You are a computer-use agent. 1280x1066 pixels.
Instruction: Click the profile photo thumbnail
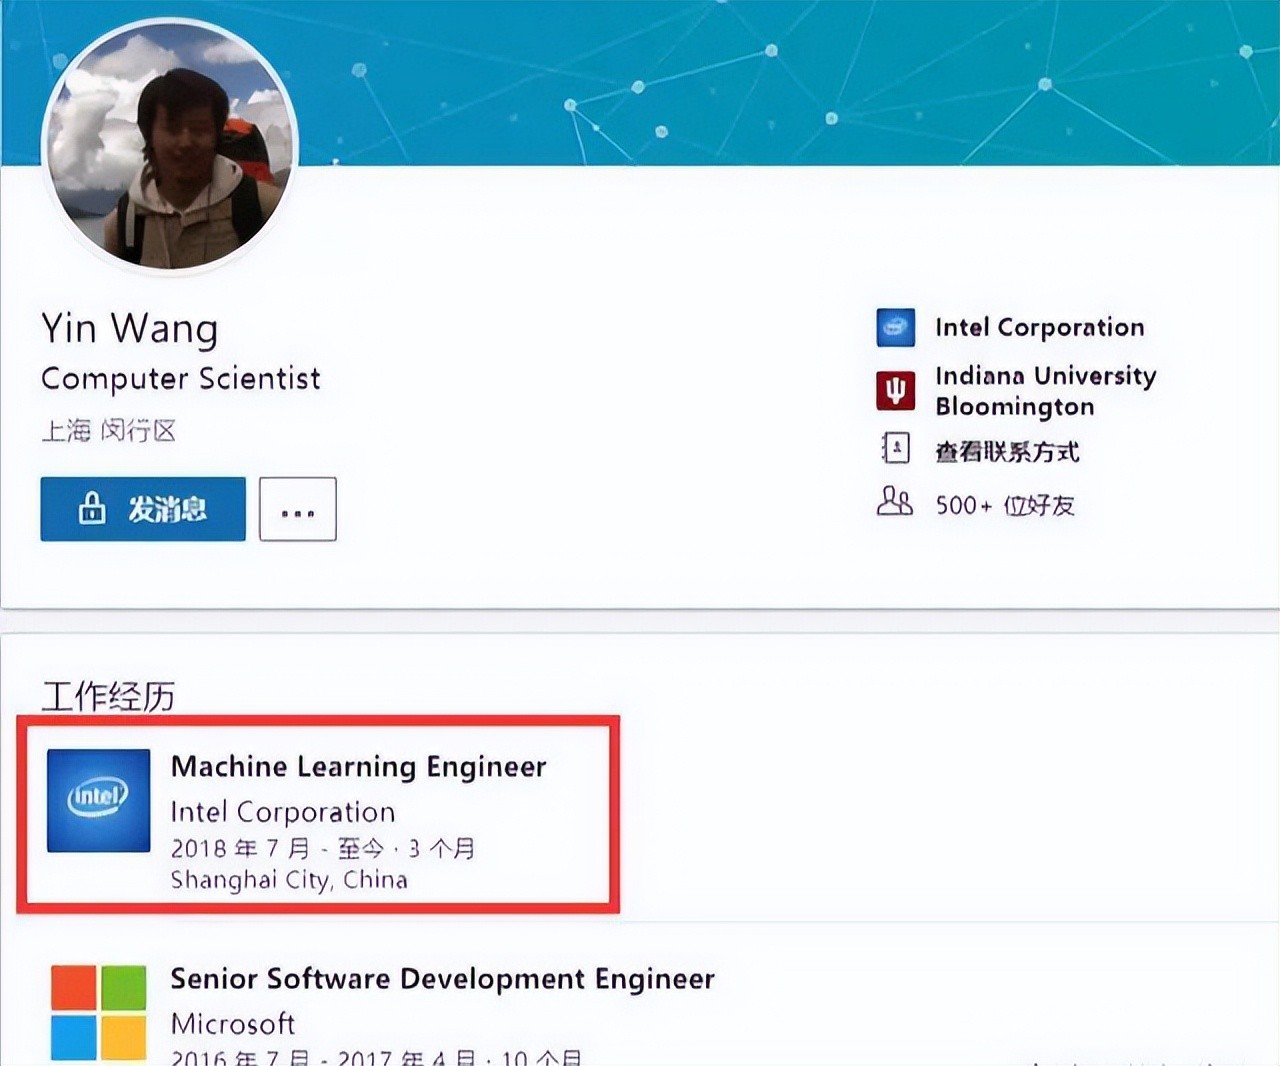[x=170, y=147]
